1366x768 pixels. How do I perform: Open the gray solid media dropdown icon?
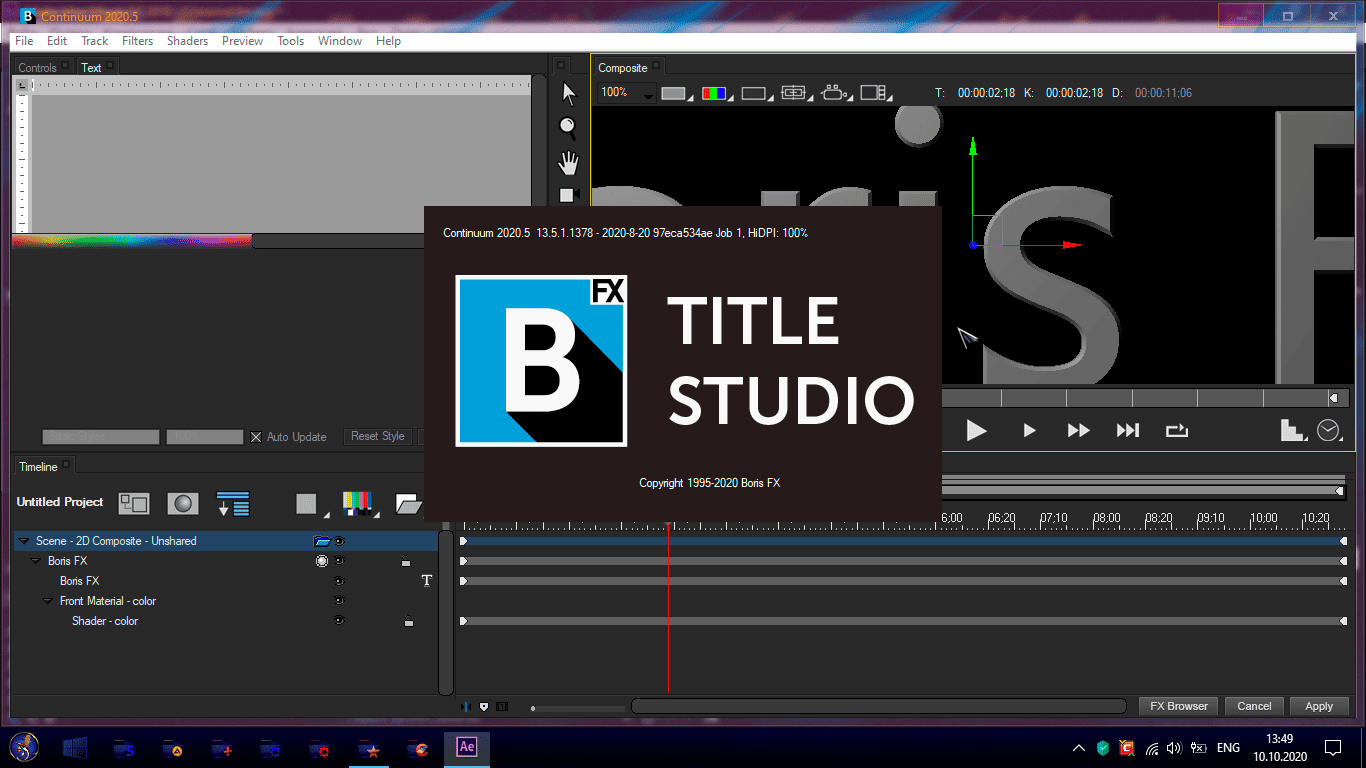(x=310, y=504)
